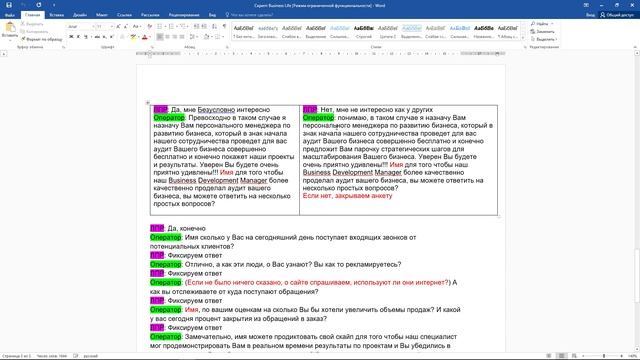Open the File (Файл) tab
The image size is (640, 360).
pyautogui.click(x=10, y=15)
